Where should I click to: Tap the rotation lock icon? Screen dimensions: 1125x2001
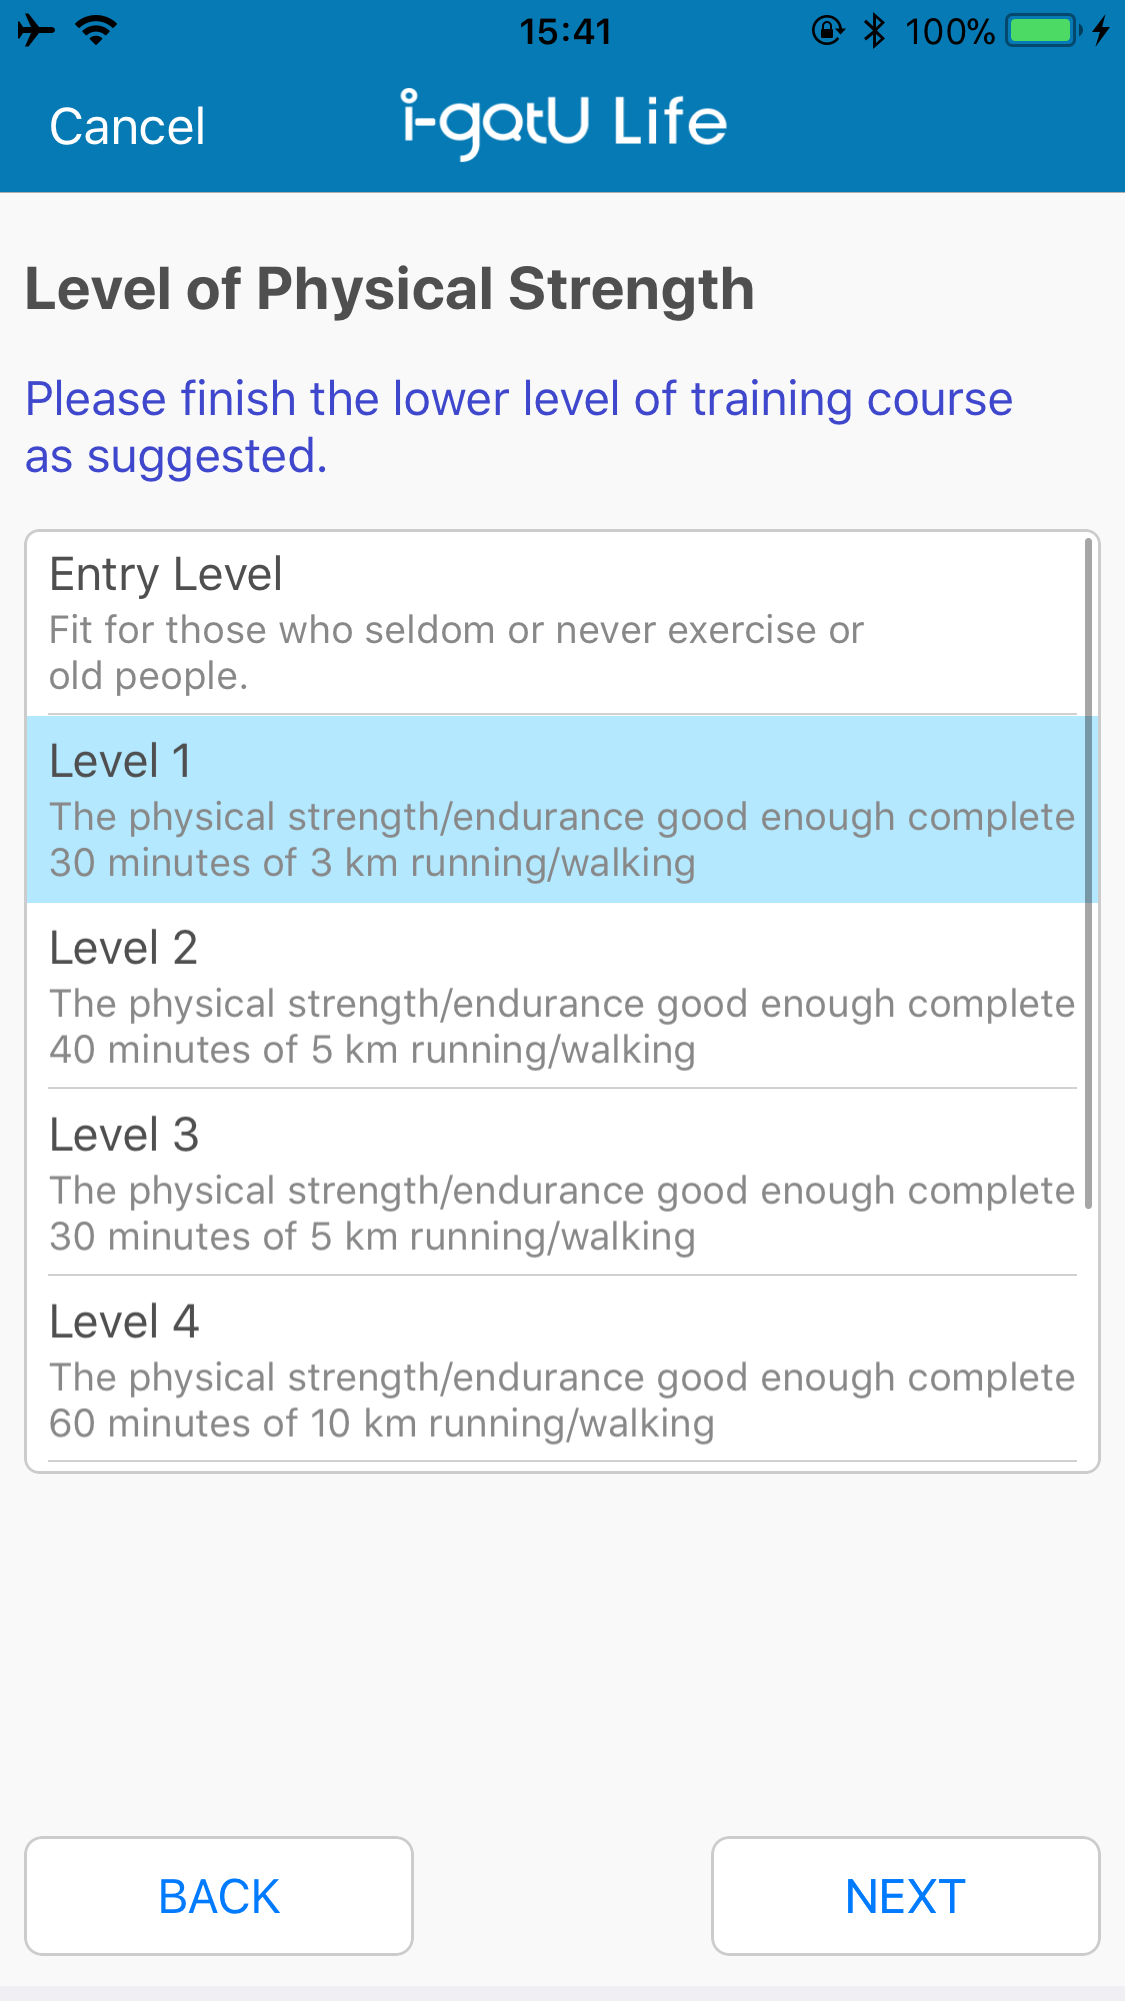pos(828,31)
